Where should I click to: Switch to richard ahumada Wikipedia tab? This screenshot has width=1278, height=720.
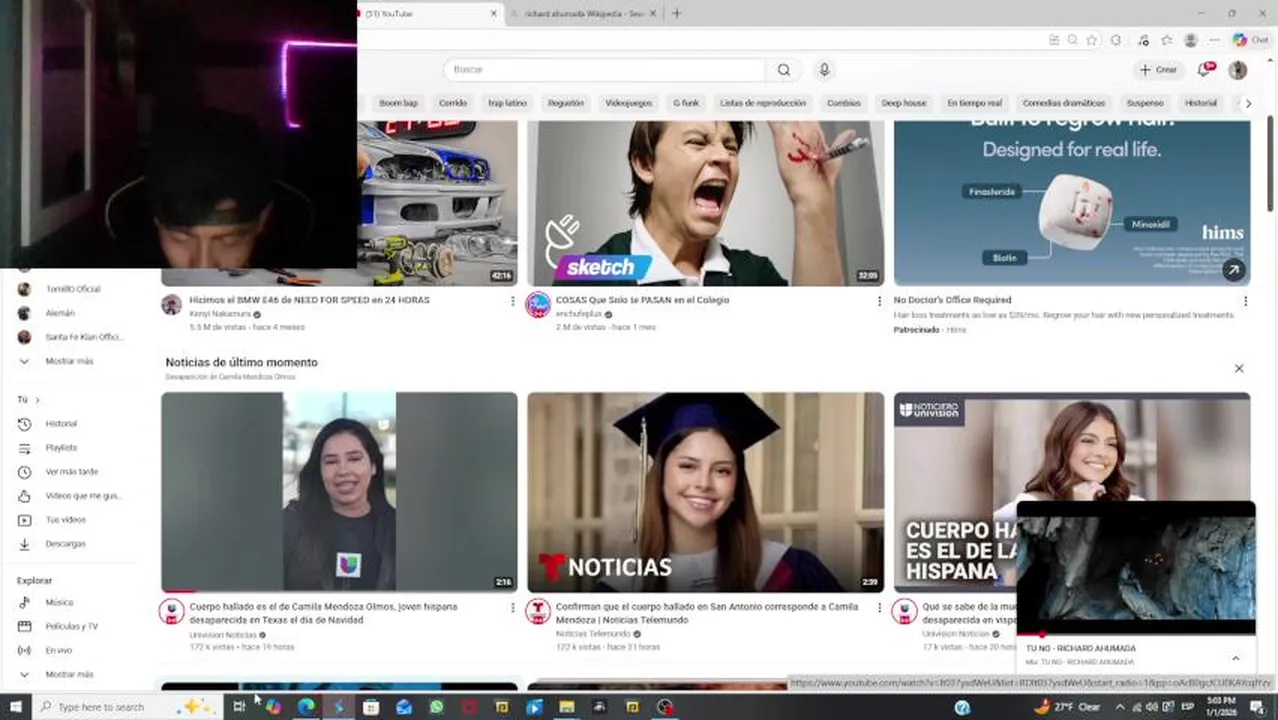click(584, 13)
